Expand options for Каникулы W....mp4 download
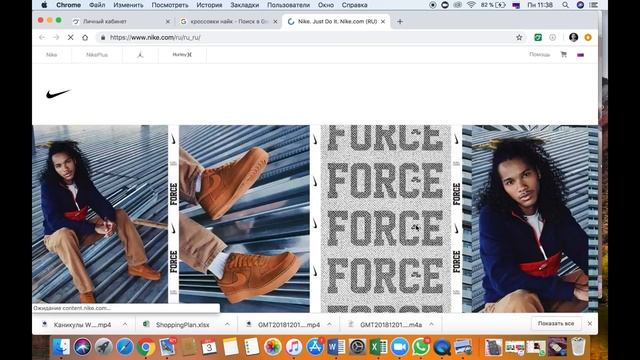The width and height of the screenshot is (640, 360). tap(125, 324)
